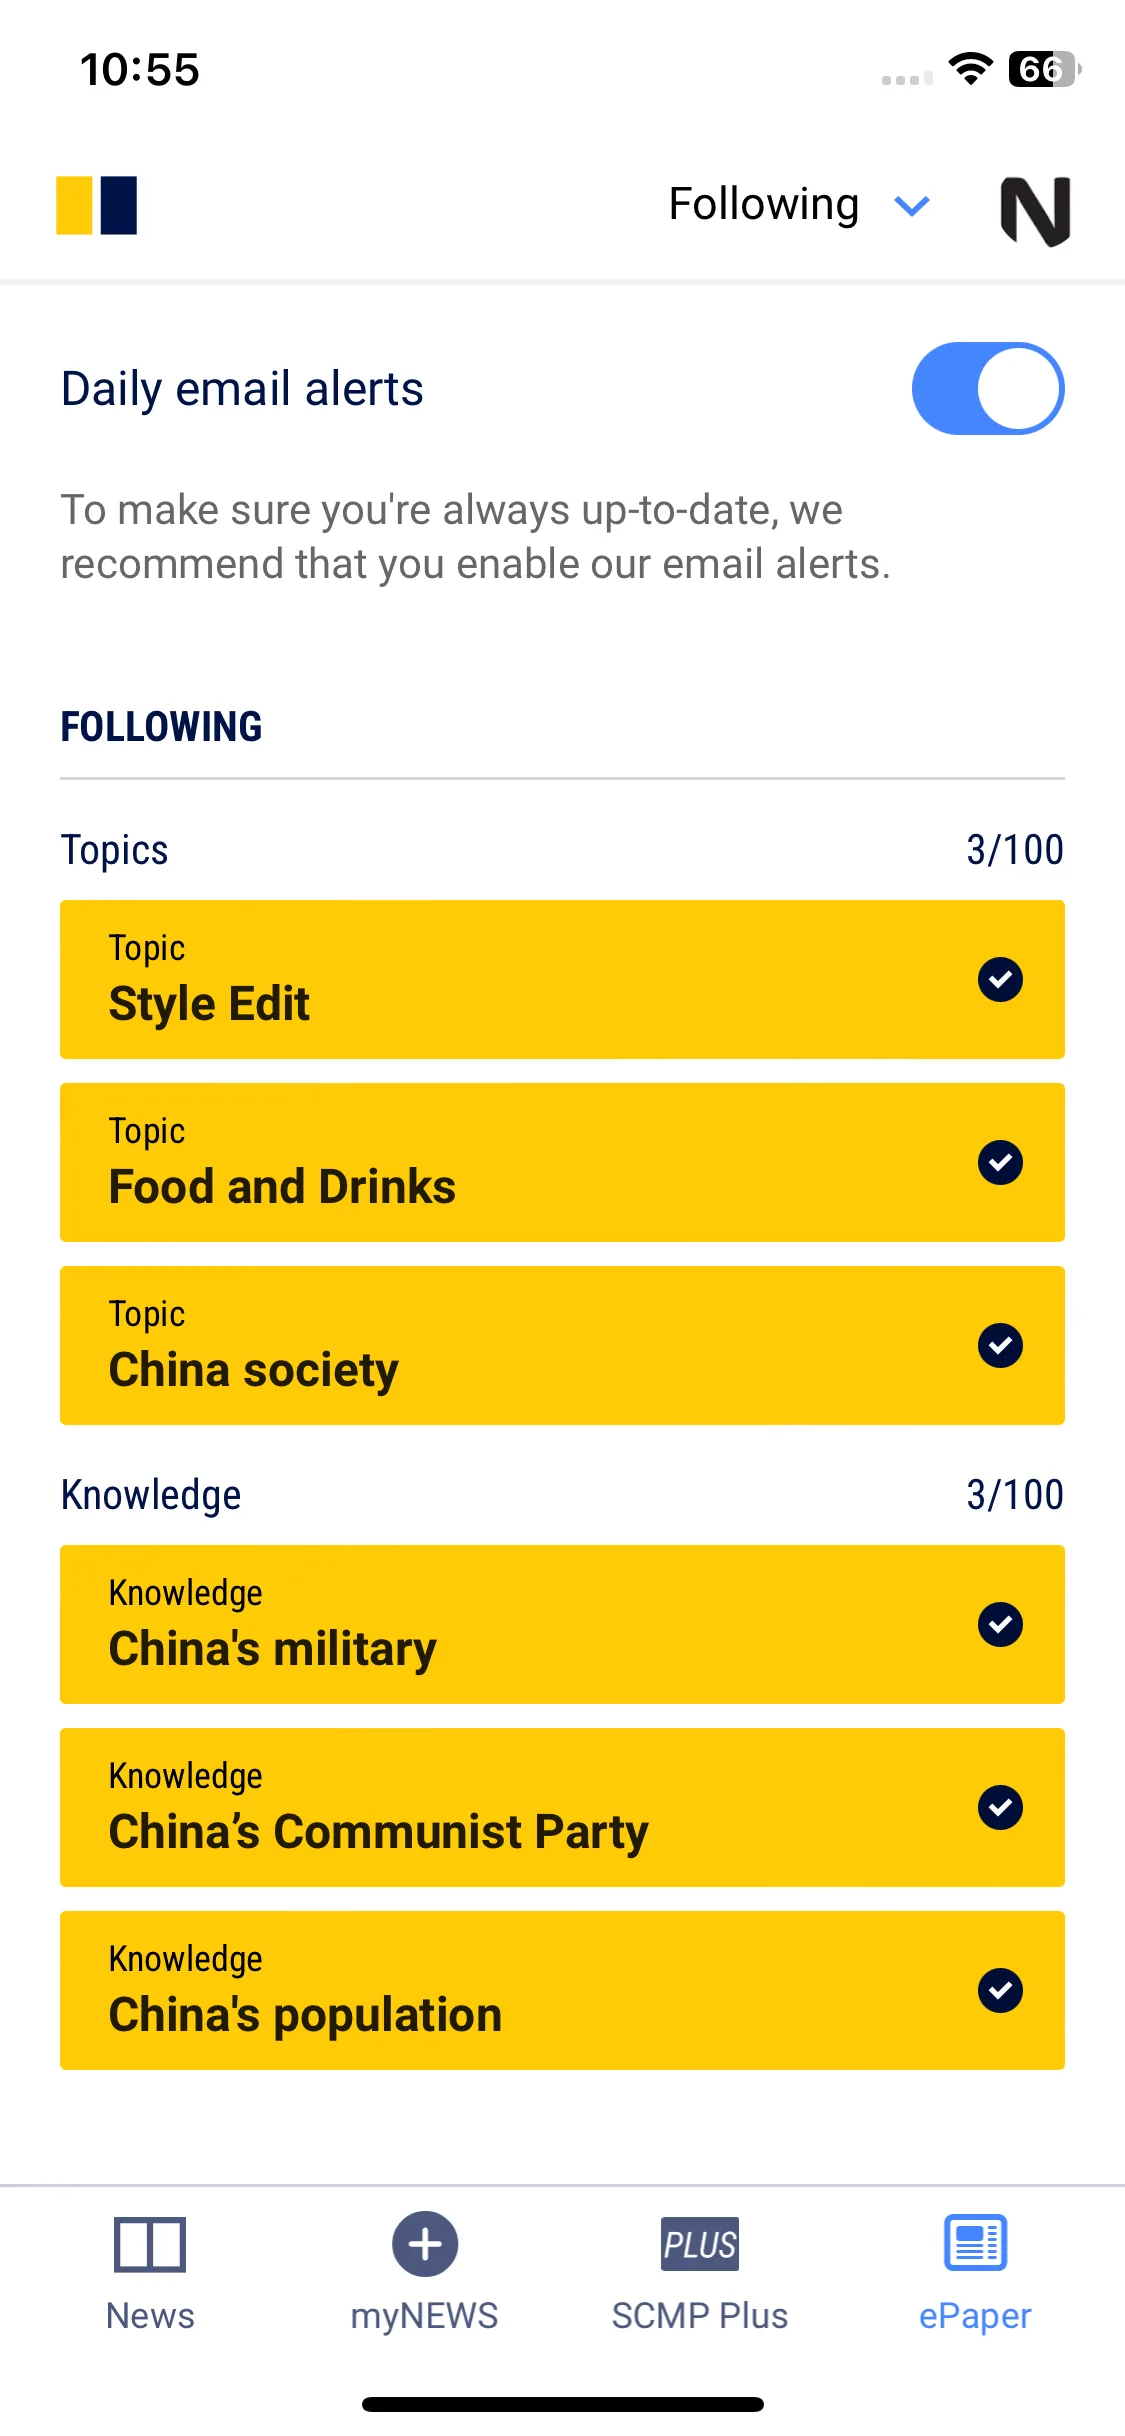
Task: Tap the Wi-Fi status icon
Action: 970,69
